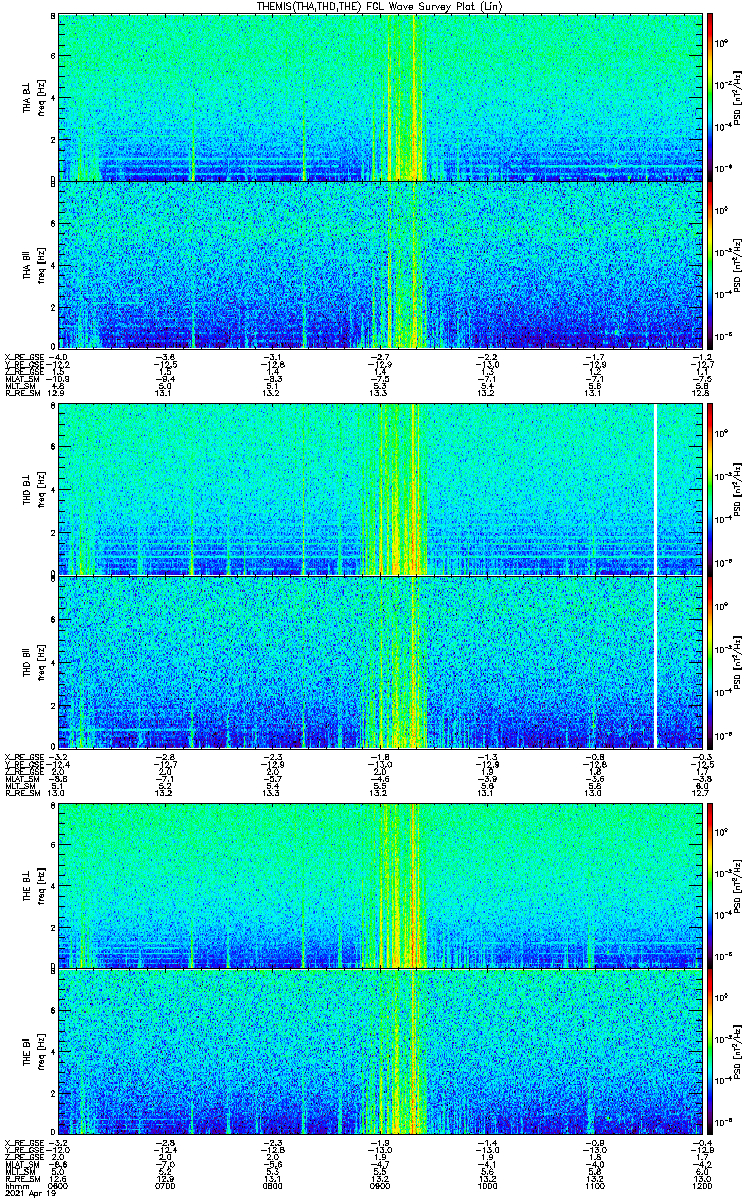Click the '0600' time tick label
This screenshot has width=750, height=1200.
coord(59,1185)
